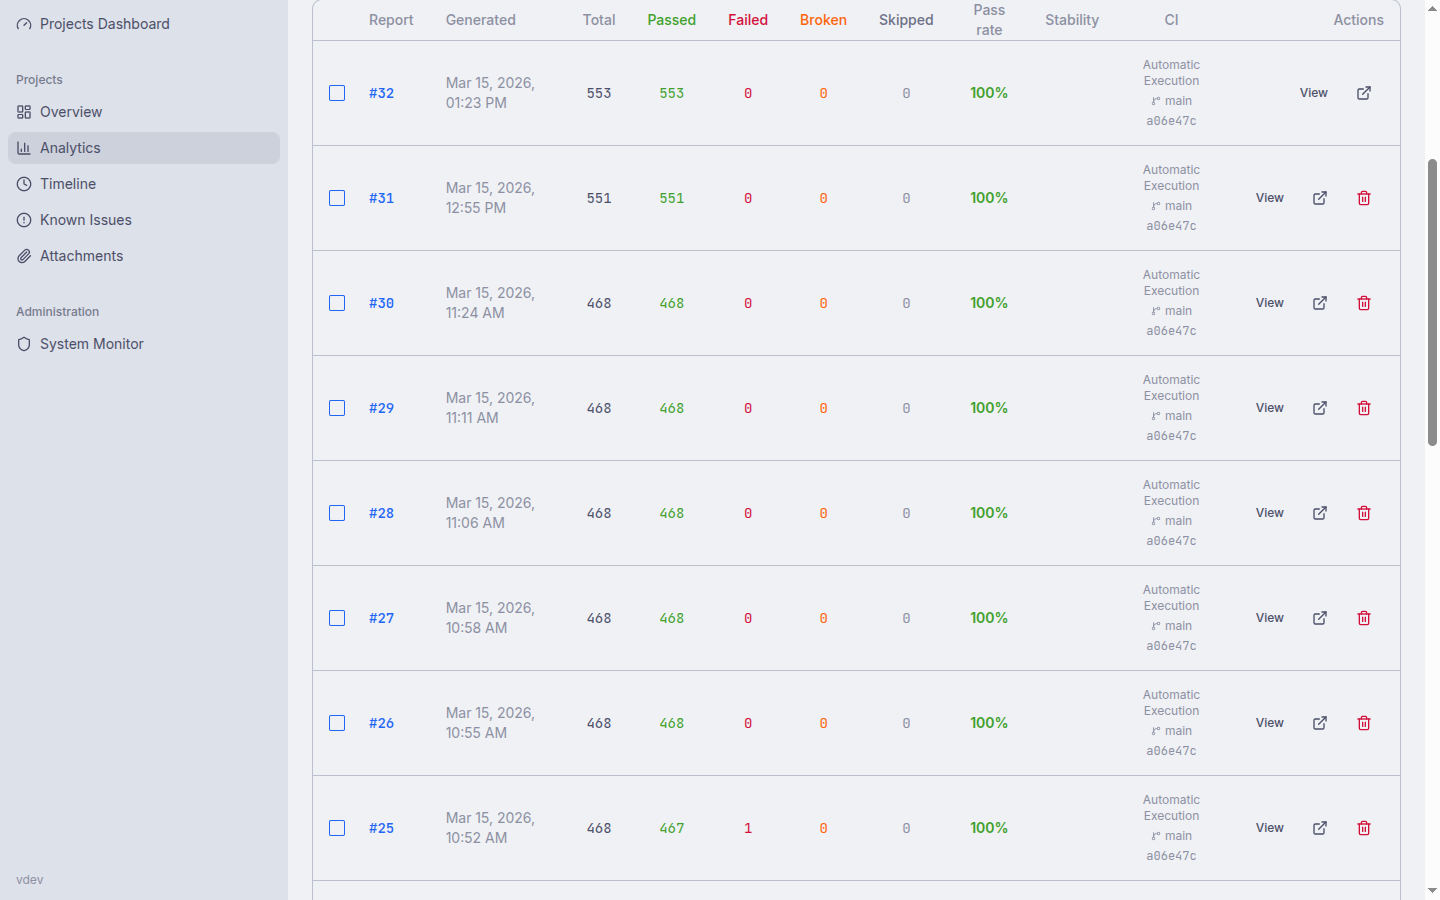Viewport: 1440px width, 900px height.
Task: Click the Known Issues alert icon
Action: 24,220
